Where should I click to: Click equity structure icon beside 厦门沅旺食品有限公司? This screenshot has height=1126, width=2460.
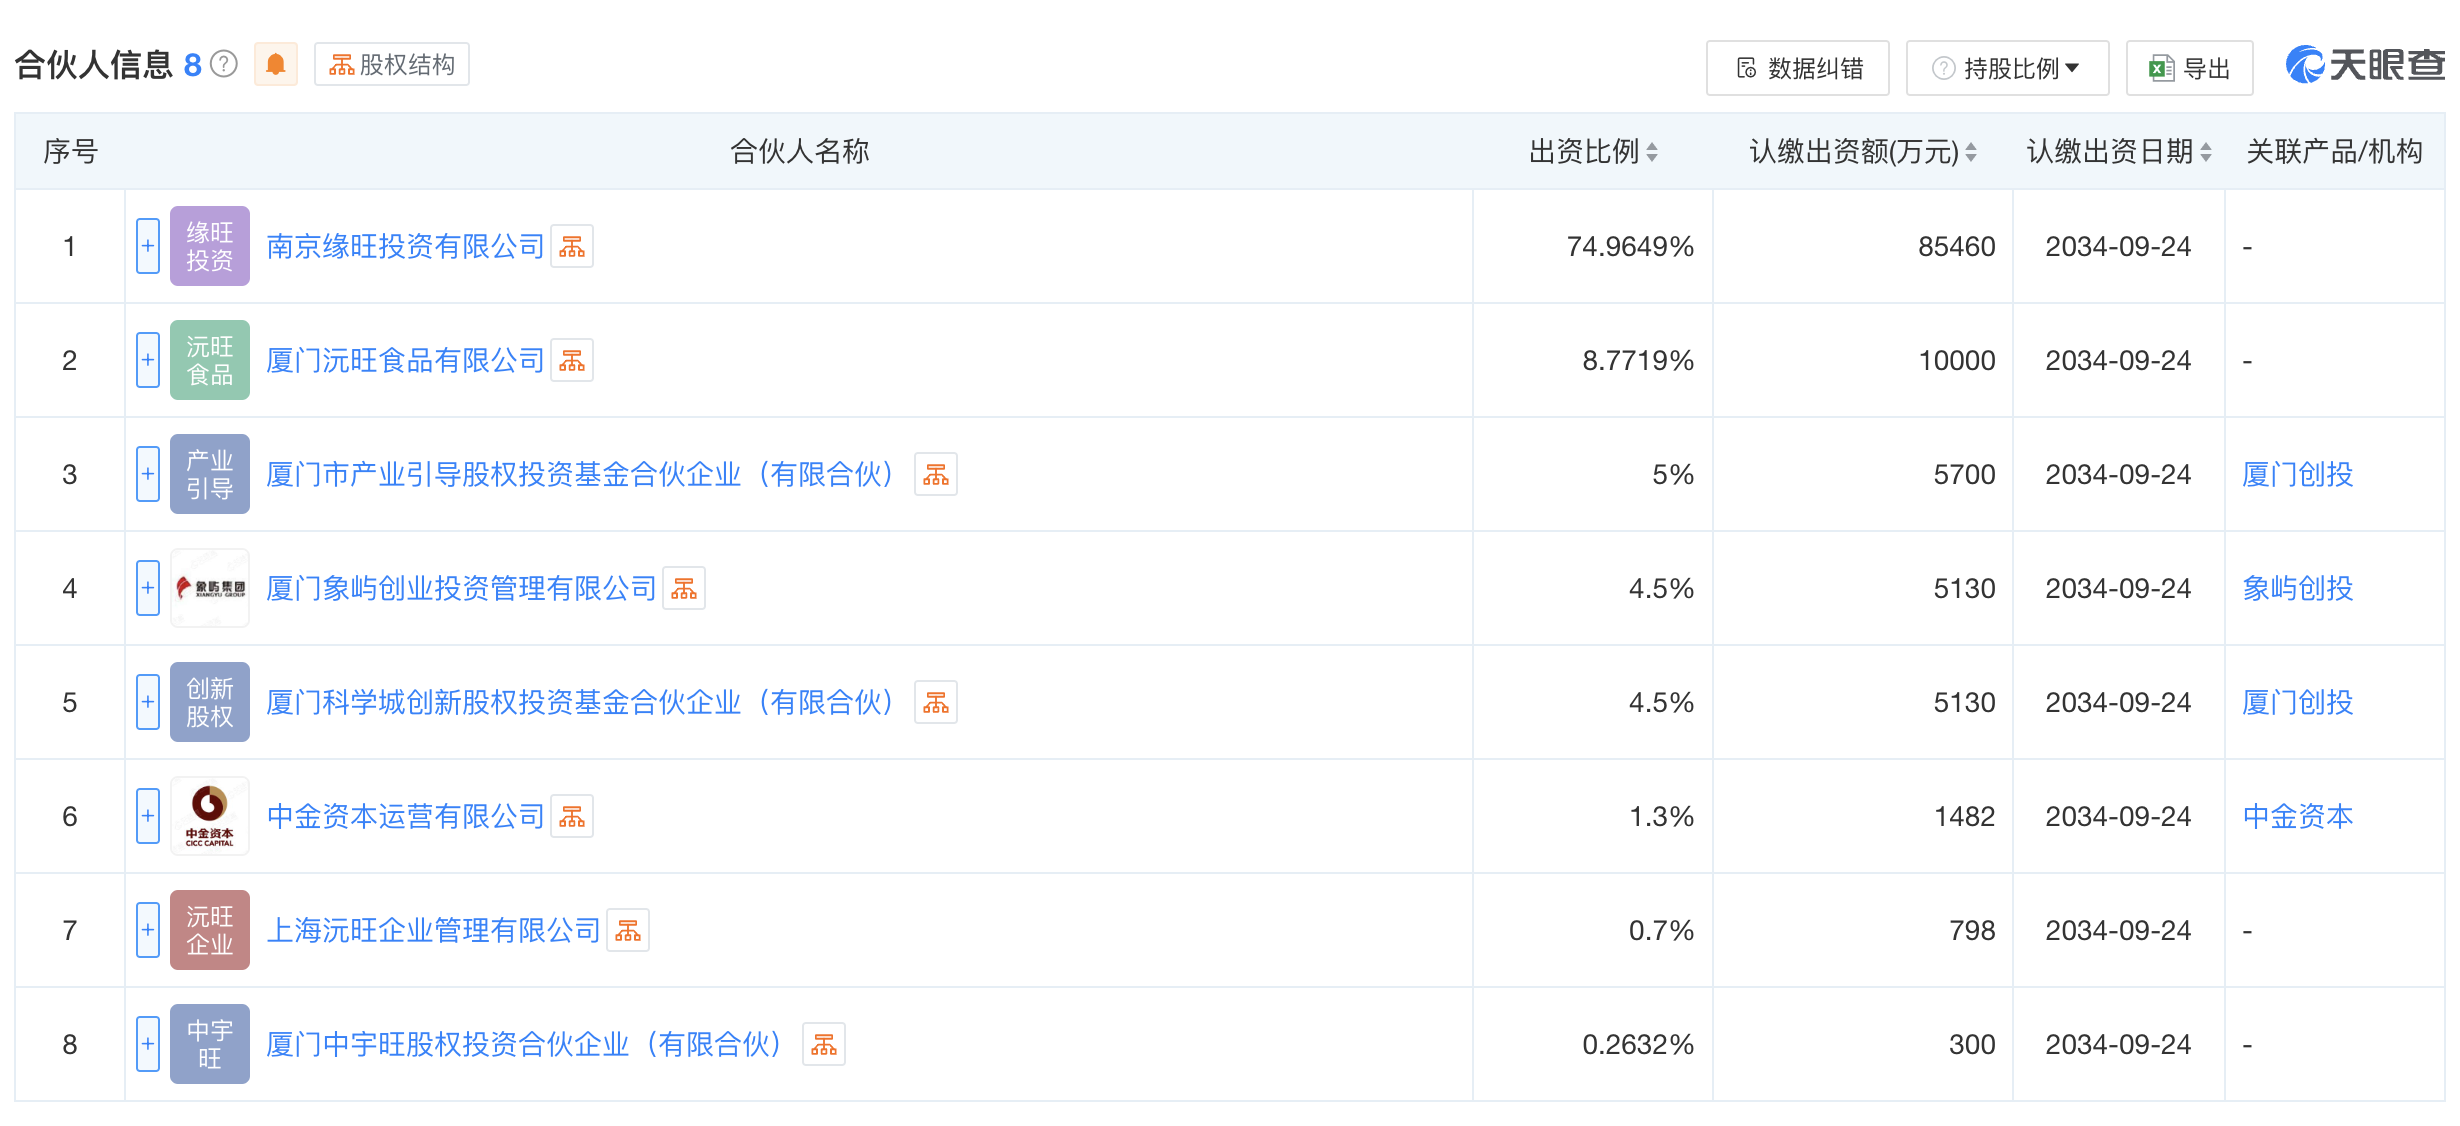pos(572,360)
